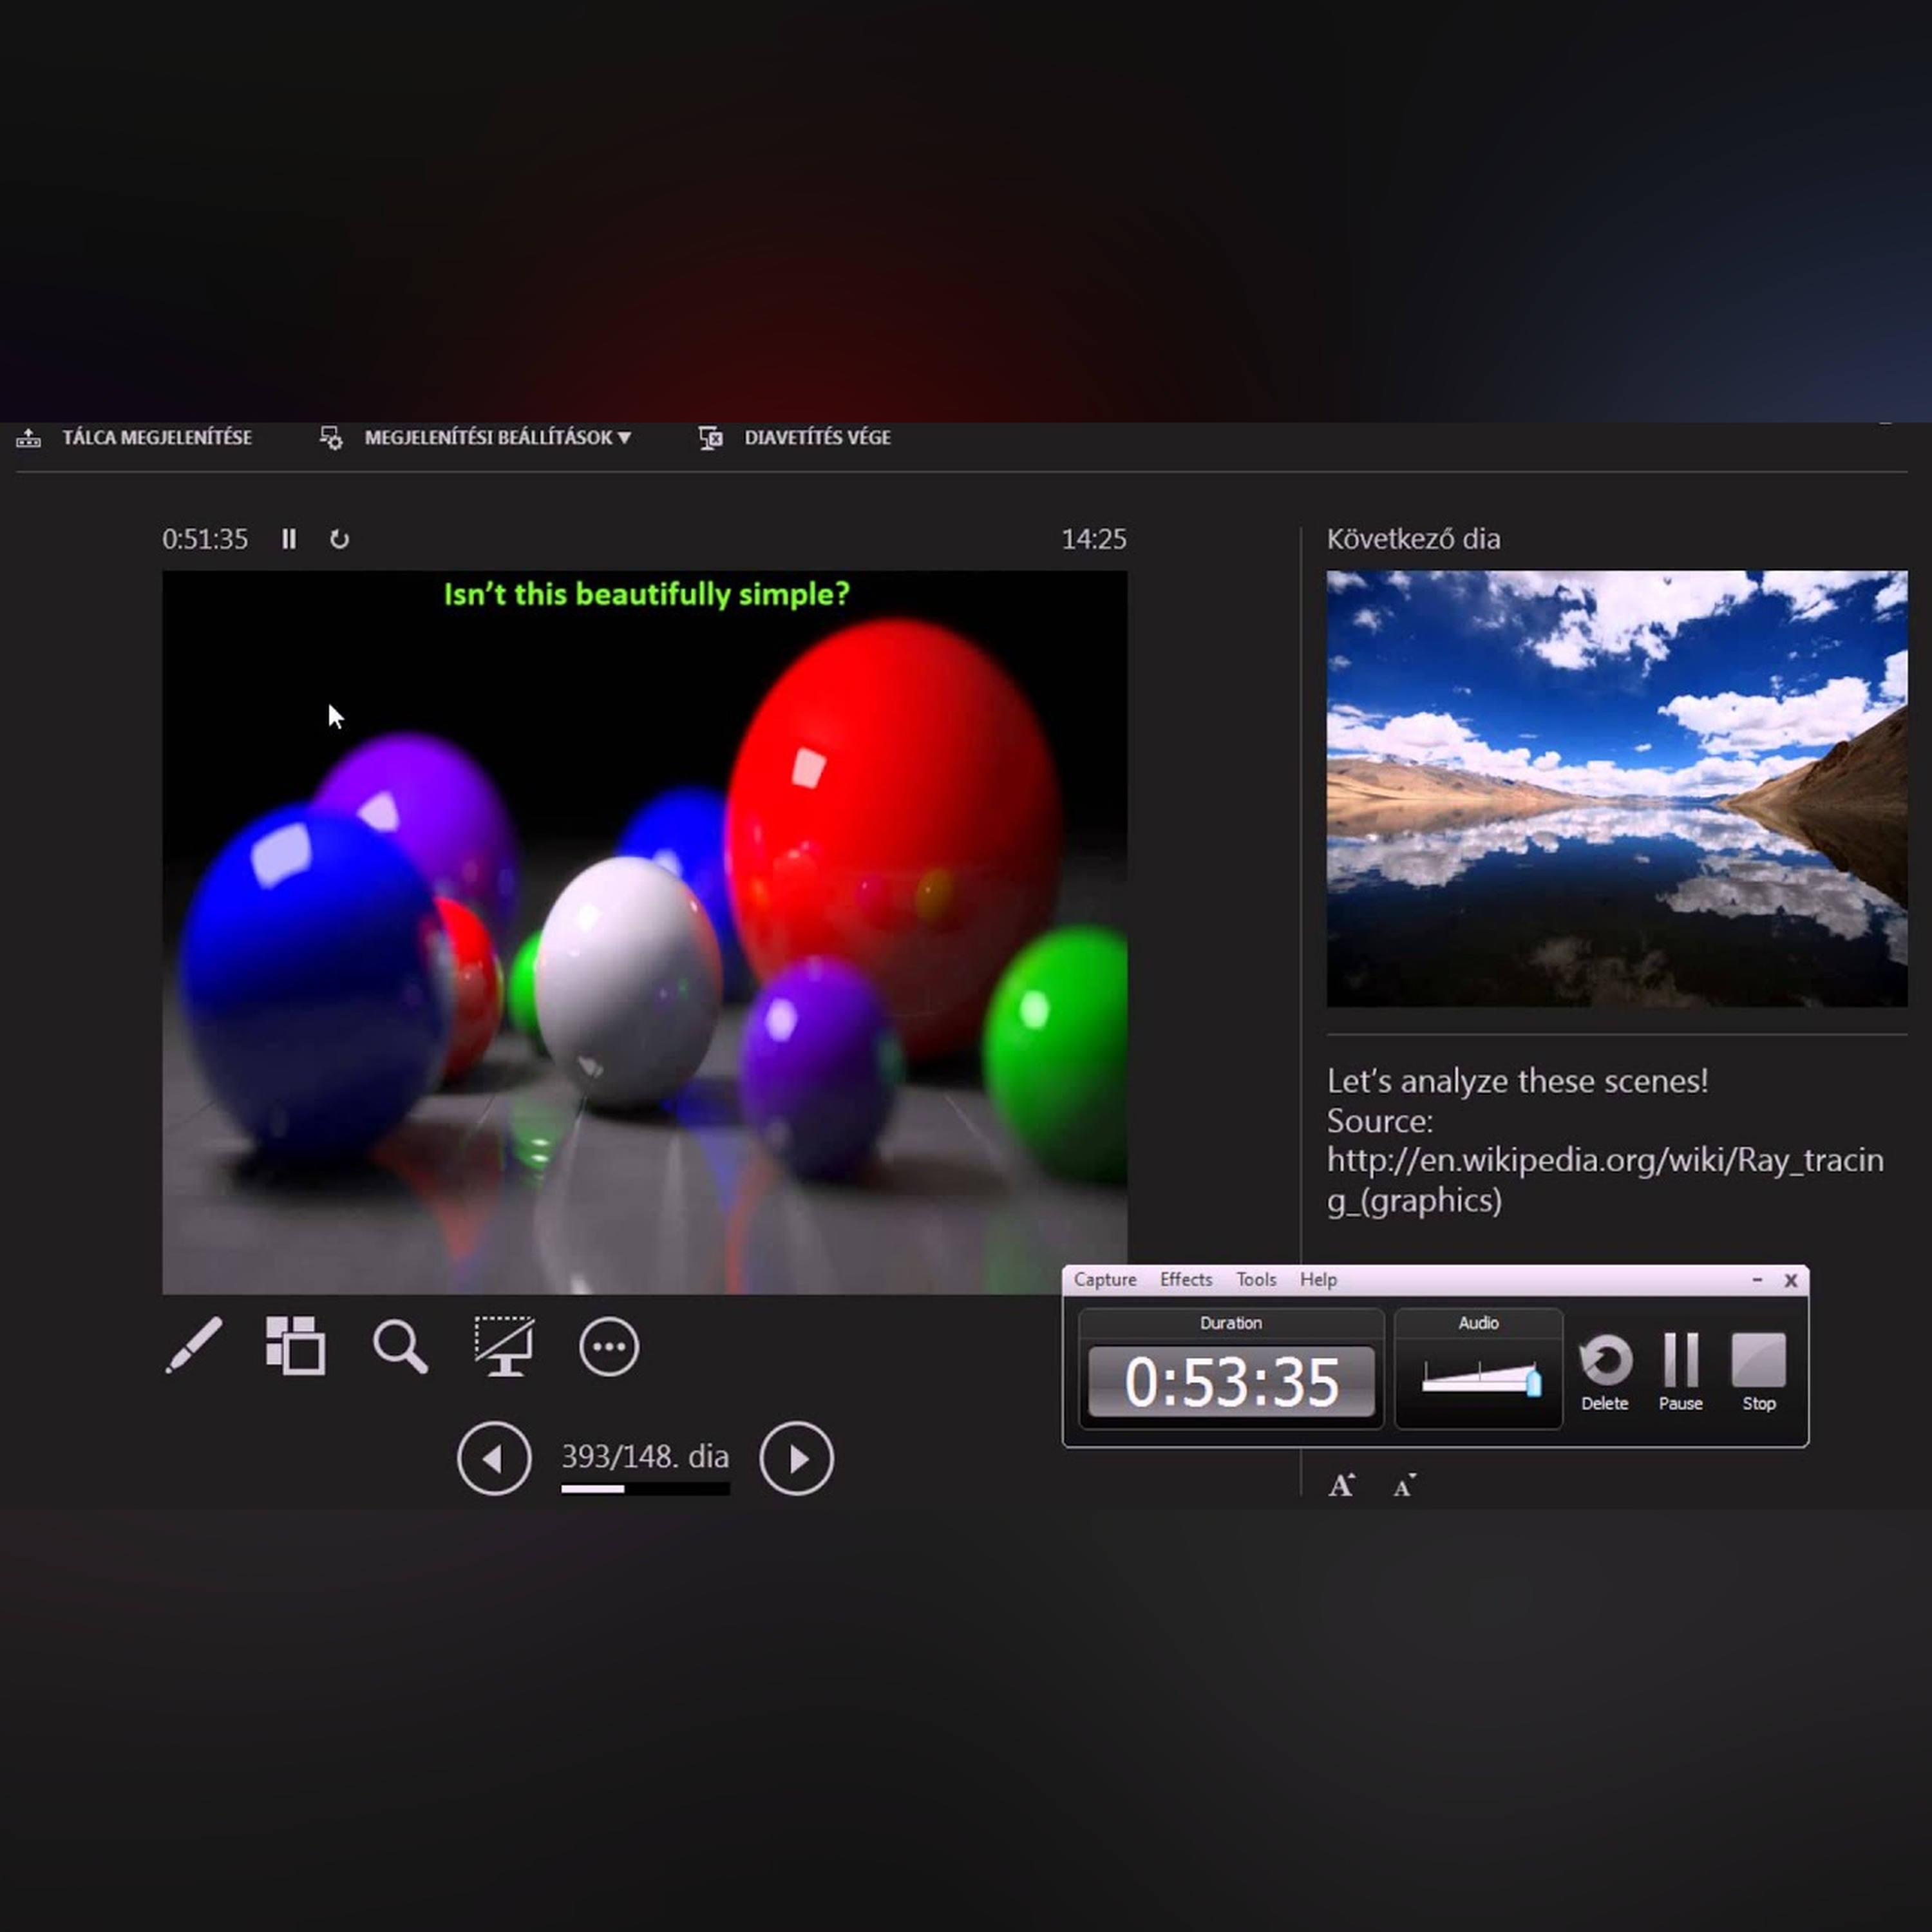
Task: Click Tálca megjelenítése to show taskbar
Action: point(134,437)
